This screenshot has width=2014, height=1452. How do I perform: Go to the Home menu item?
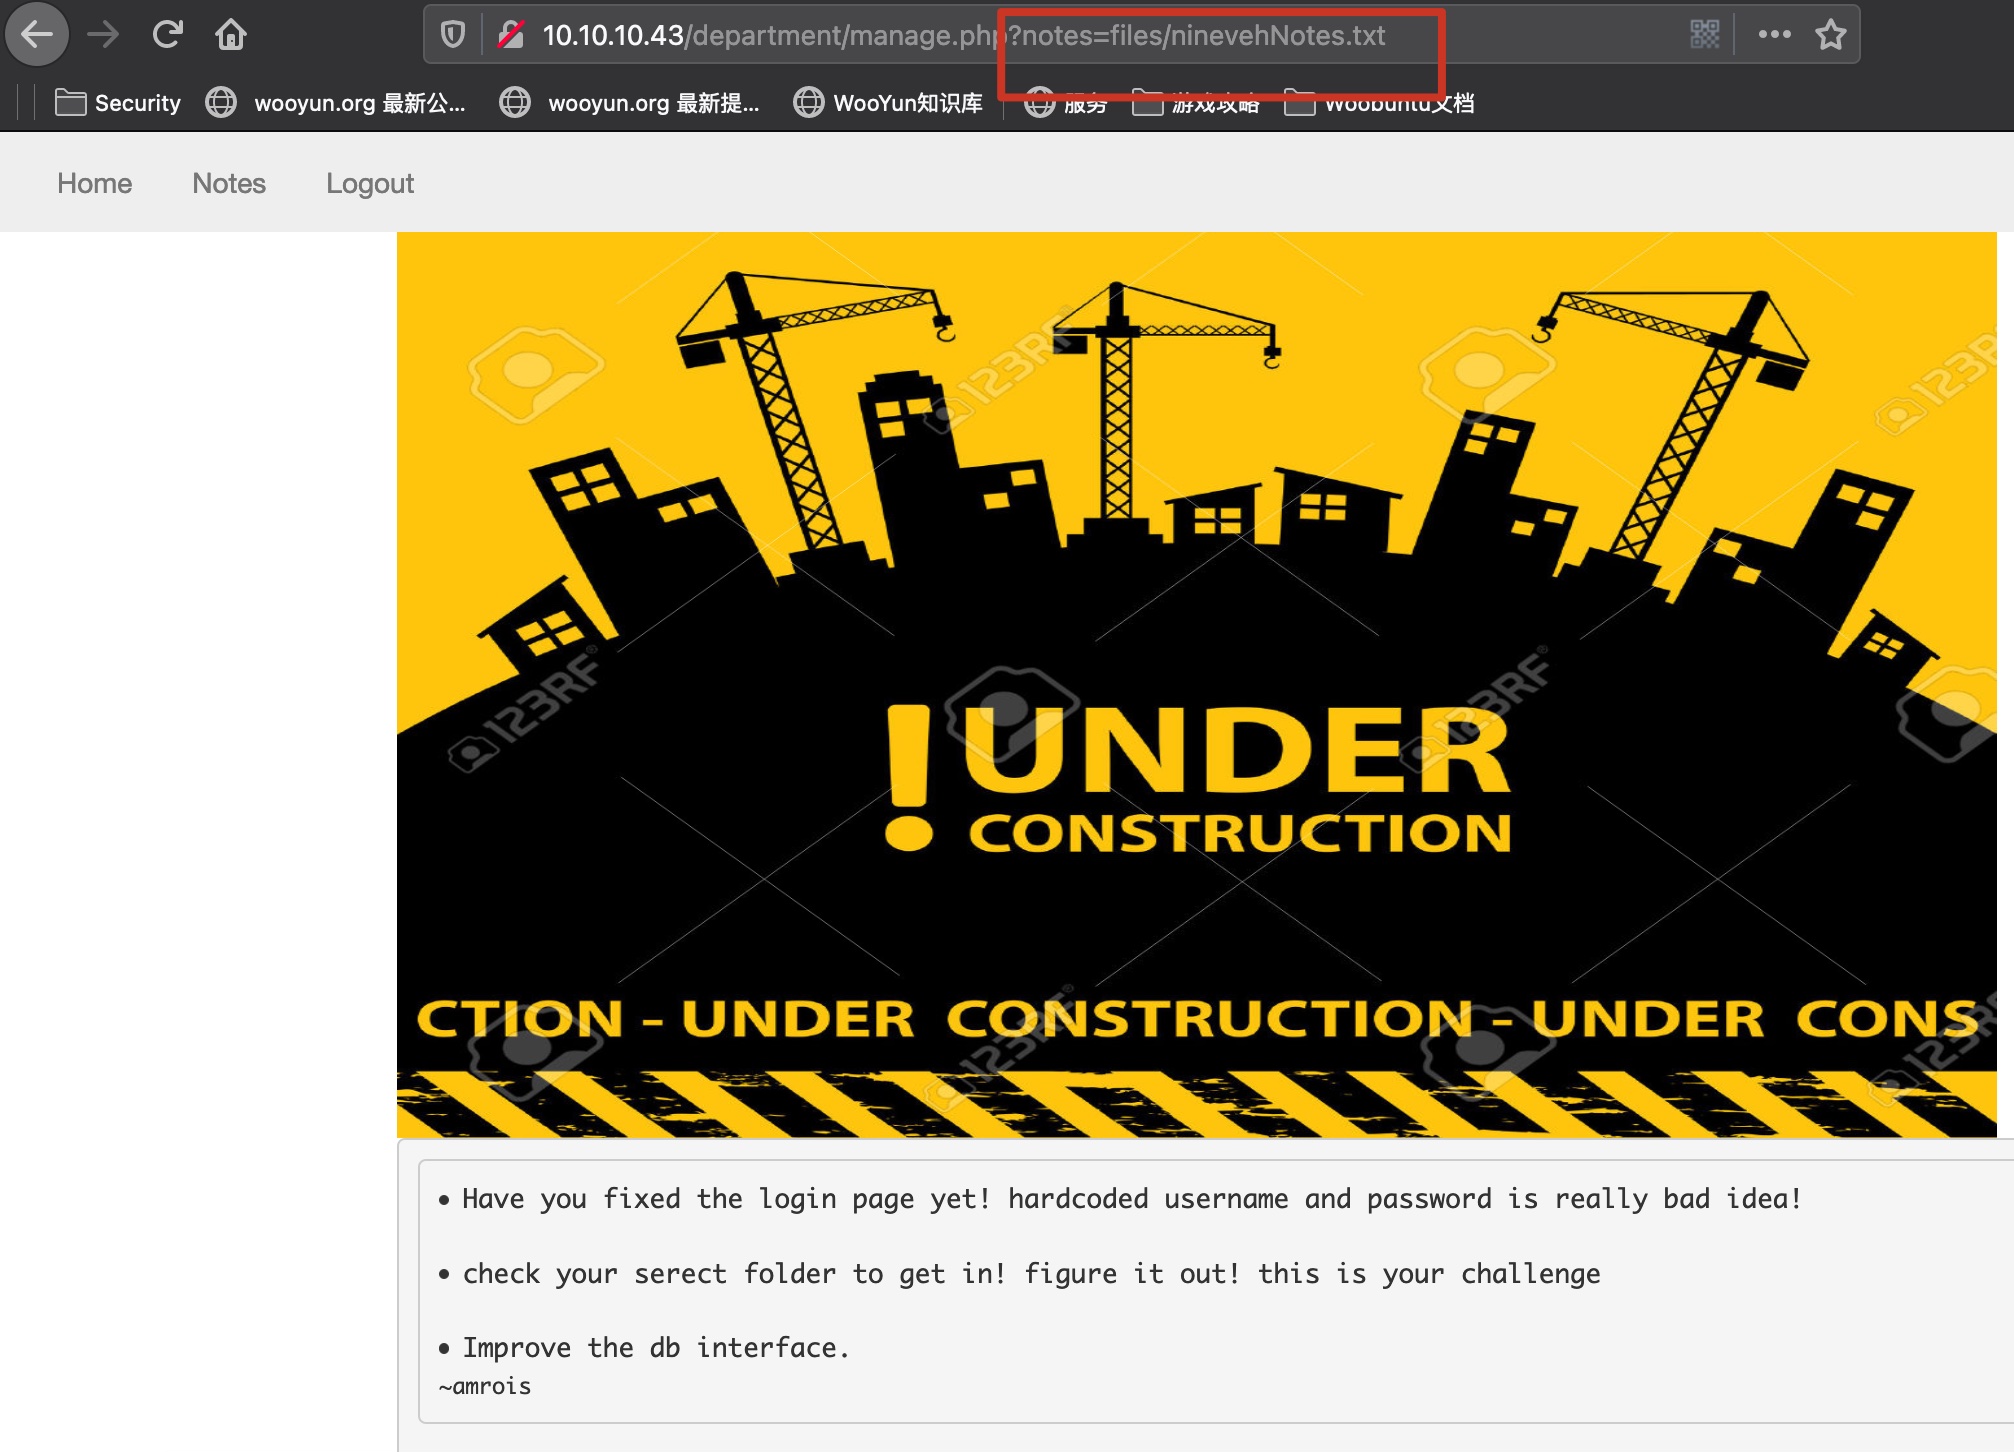pos(94,184)
